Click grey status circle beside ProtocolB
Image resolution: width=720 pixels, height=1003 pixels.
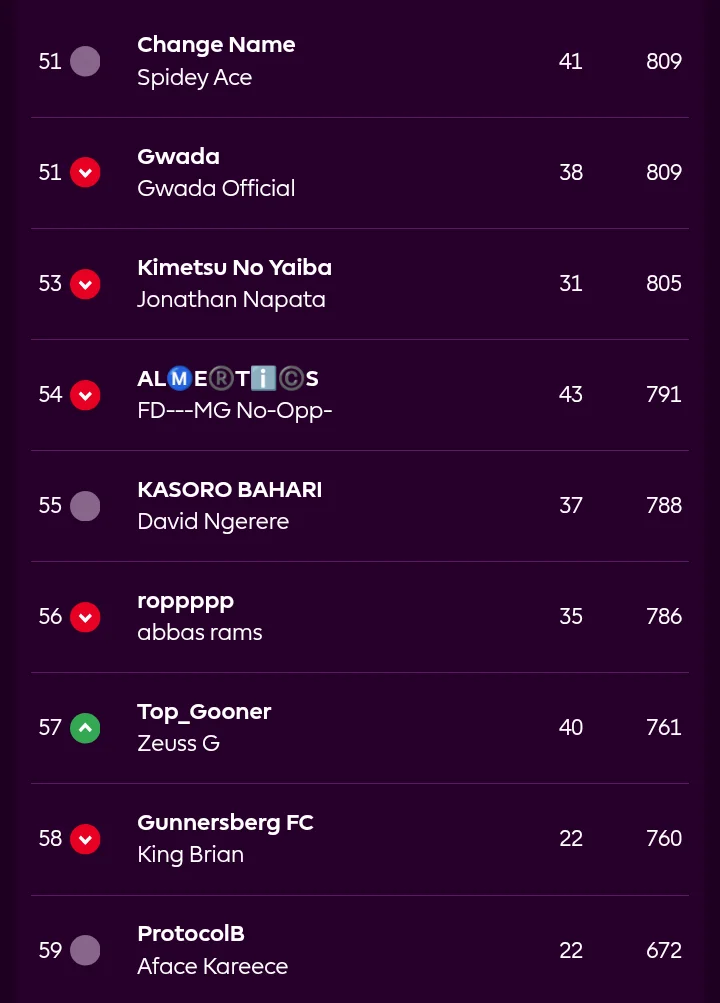[85, 950]
